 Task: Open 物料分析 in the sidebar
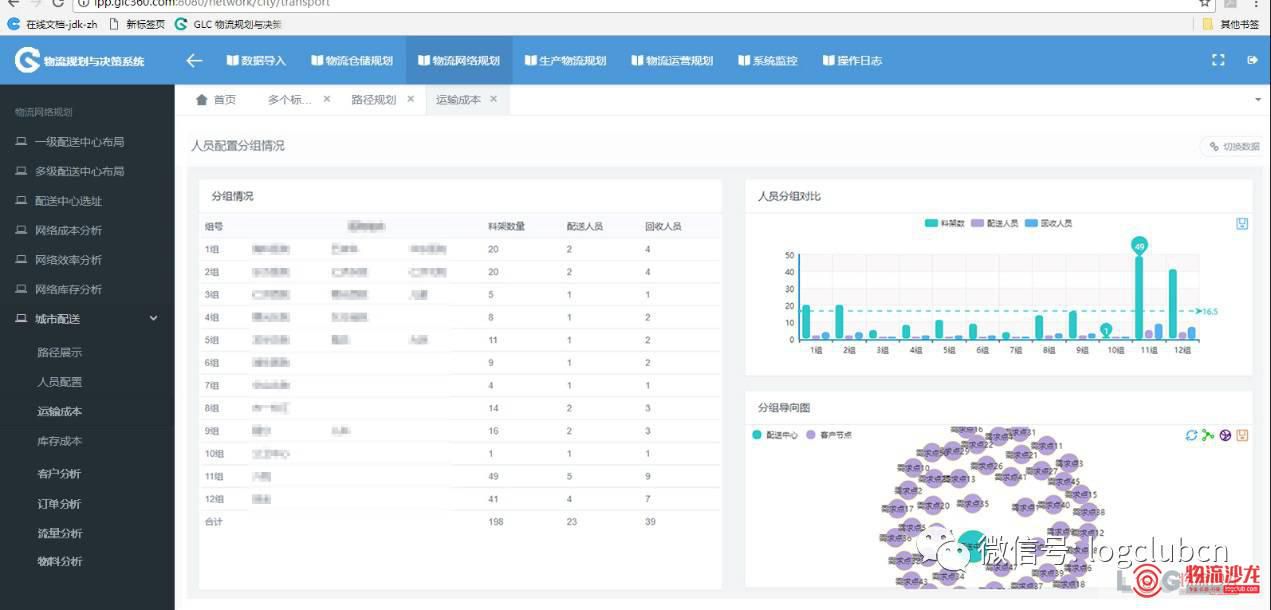coord(60,561)
